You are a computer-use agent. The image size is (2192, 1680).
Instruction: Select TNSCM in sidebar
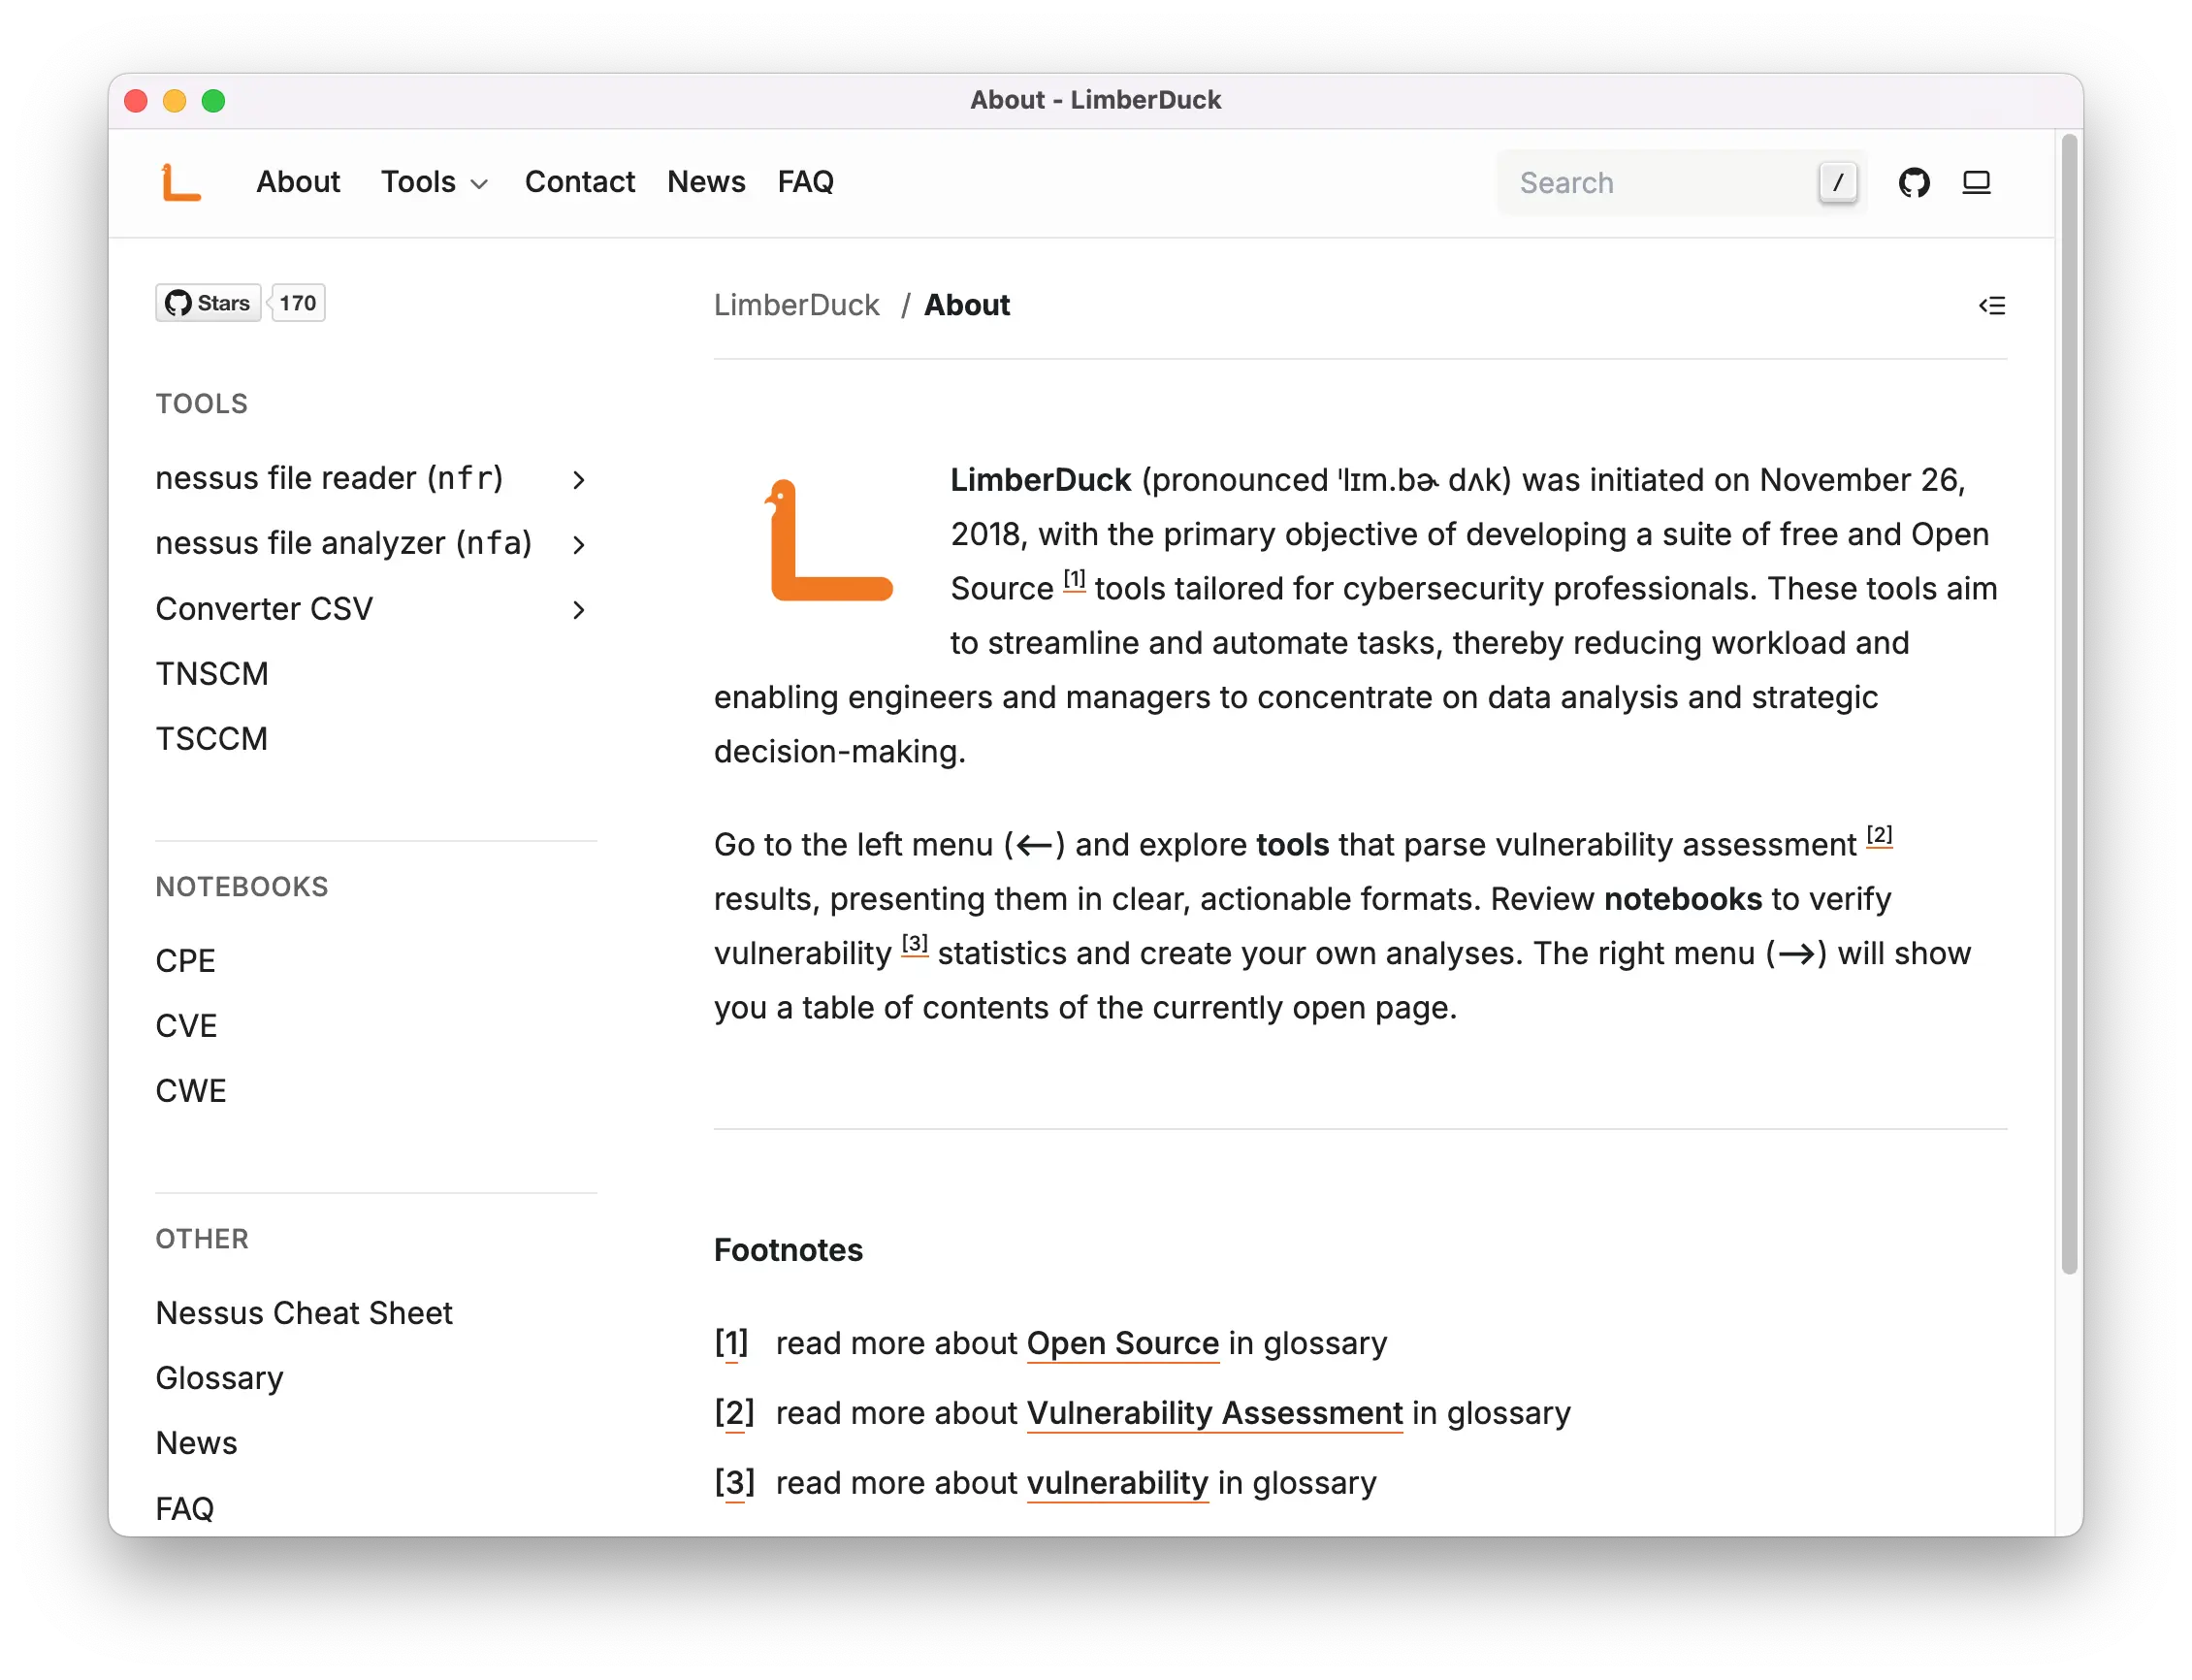[x=212, y=674]
